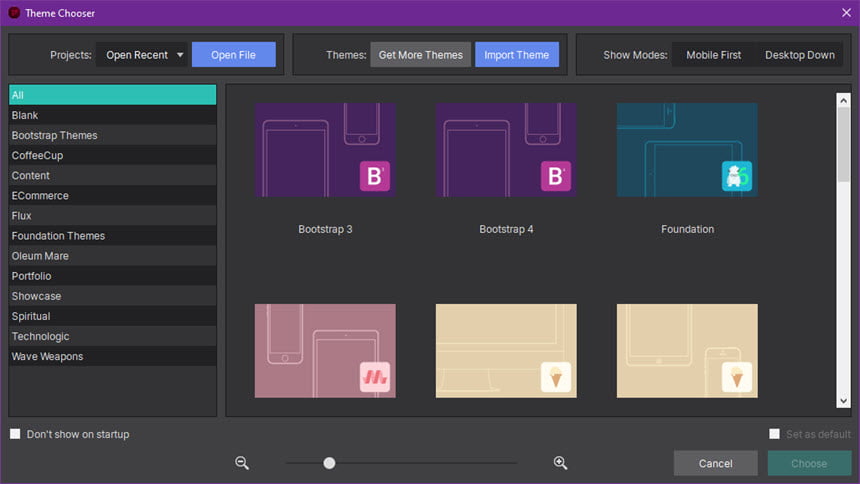Tick the Don't show on startup checkbox
The height and width of the screenshot is (484, 860).
pos(15,434)
